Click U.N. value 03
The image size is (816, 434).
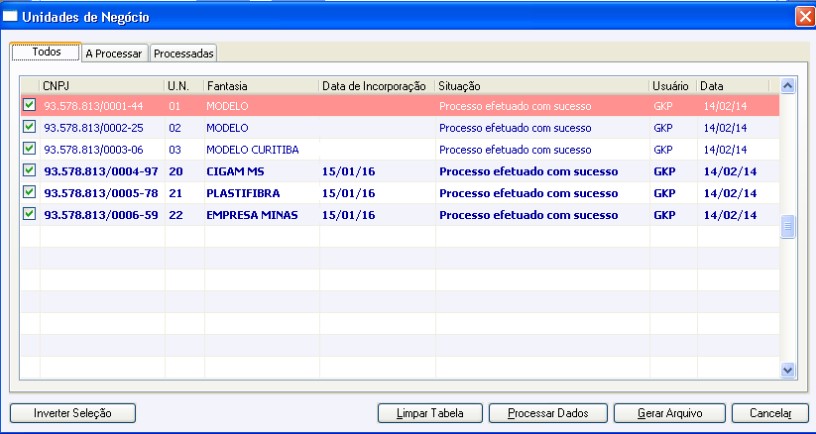[x=175, y=150]
